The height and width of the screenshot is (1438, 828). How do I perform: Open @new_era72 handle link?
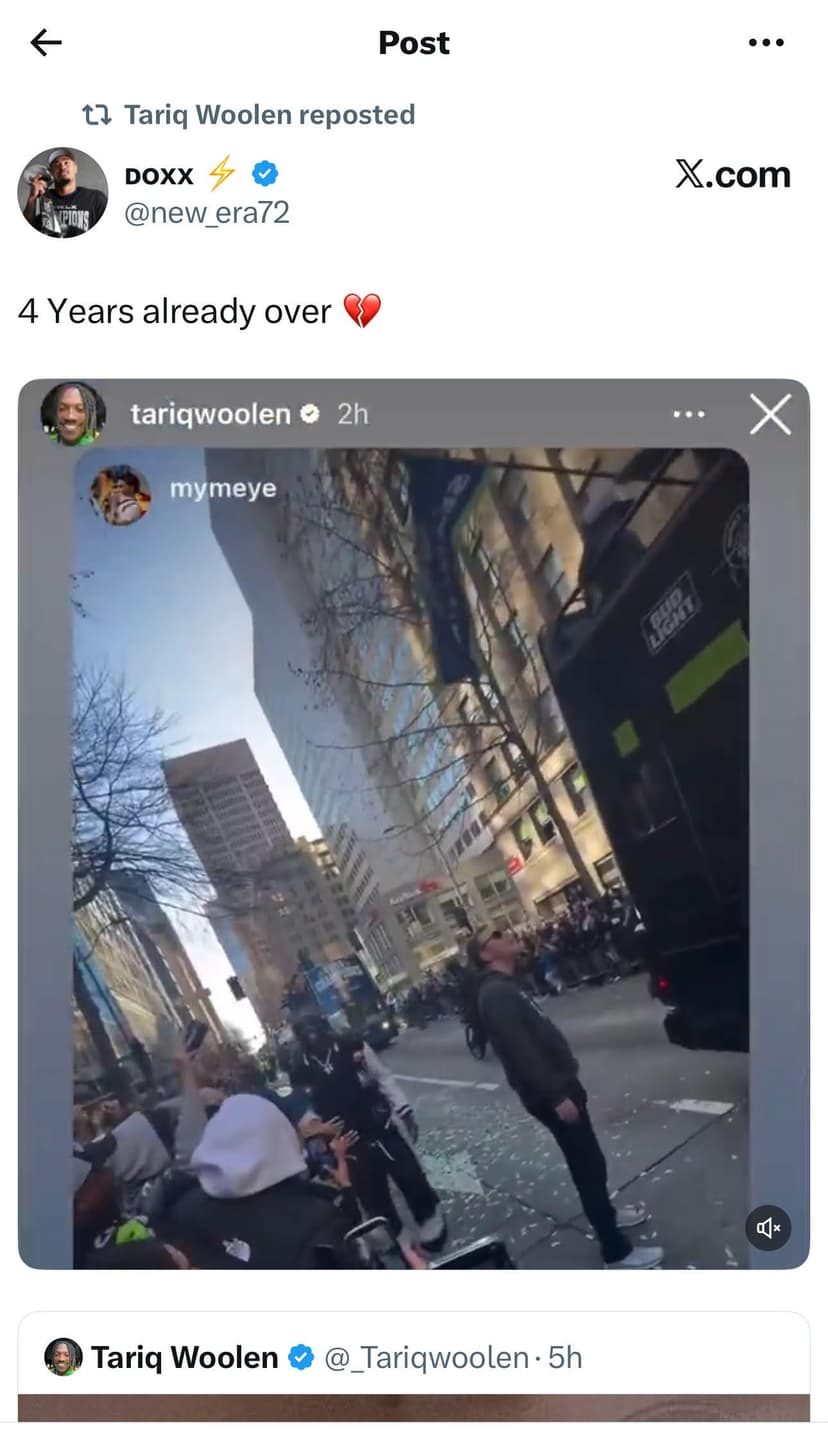[x=207, y=212]
